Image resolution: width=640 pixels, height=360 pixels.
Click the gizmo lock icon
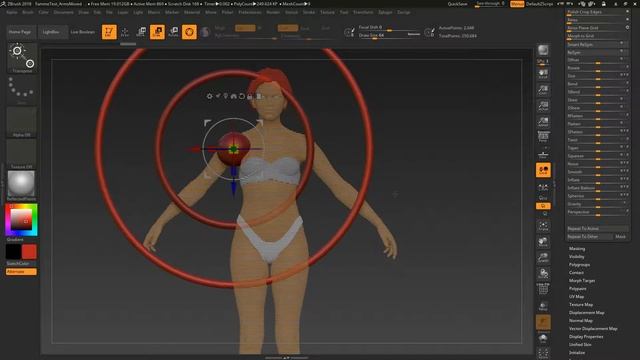click(250, 96)
